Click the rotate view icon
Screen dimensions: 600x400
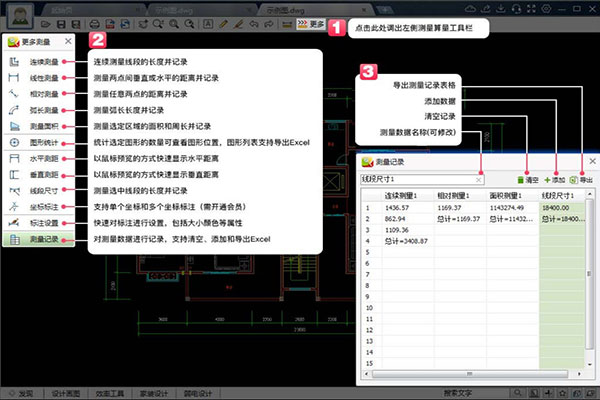[x=143, y=24]
